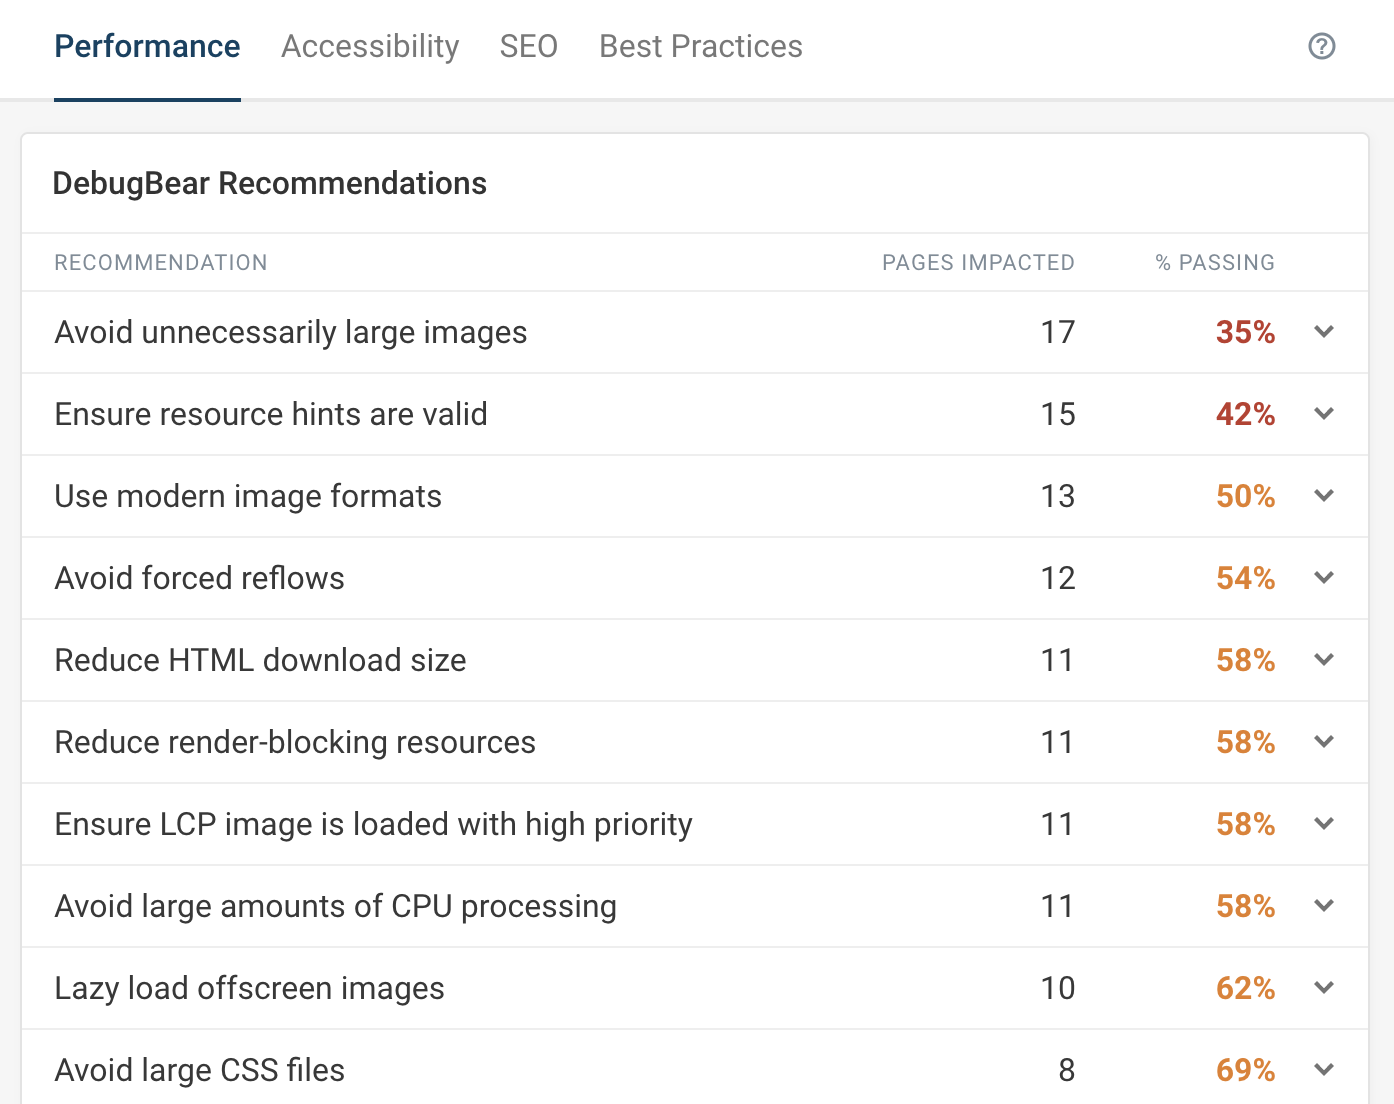Expand Ensure resource hints are valid chevron
Viewport: 1394px width, 1104px height.
1324,414
